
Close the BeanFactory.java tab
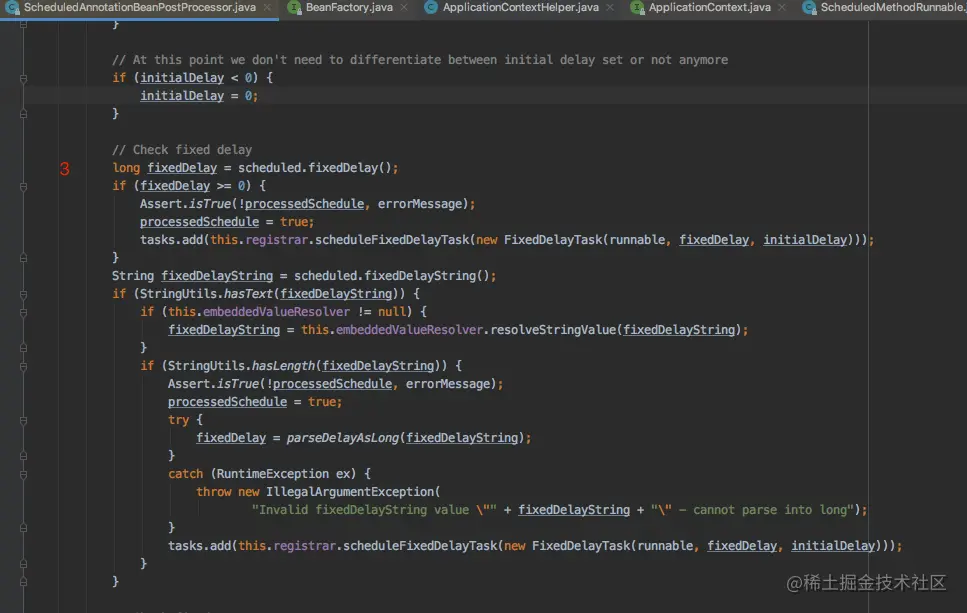[x=404, y=7]
